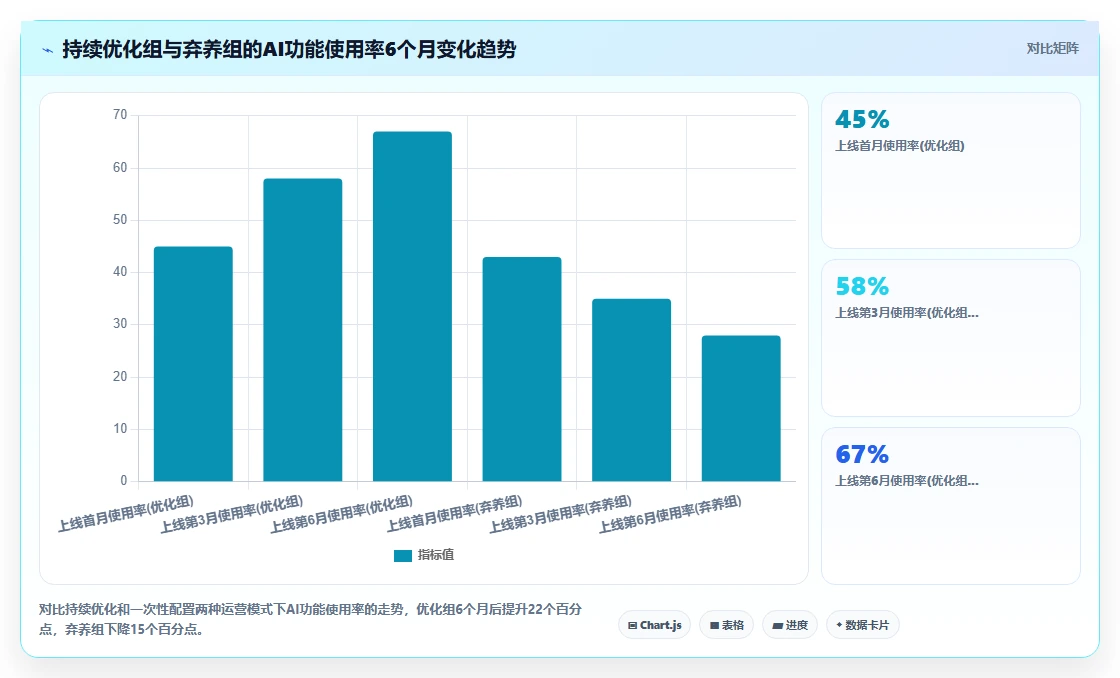Click the y-axis value 70
This screenshot has height=678, width=1120.
[120, 115]
